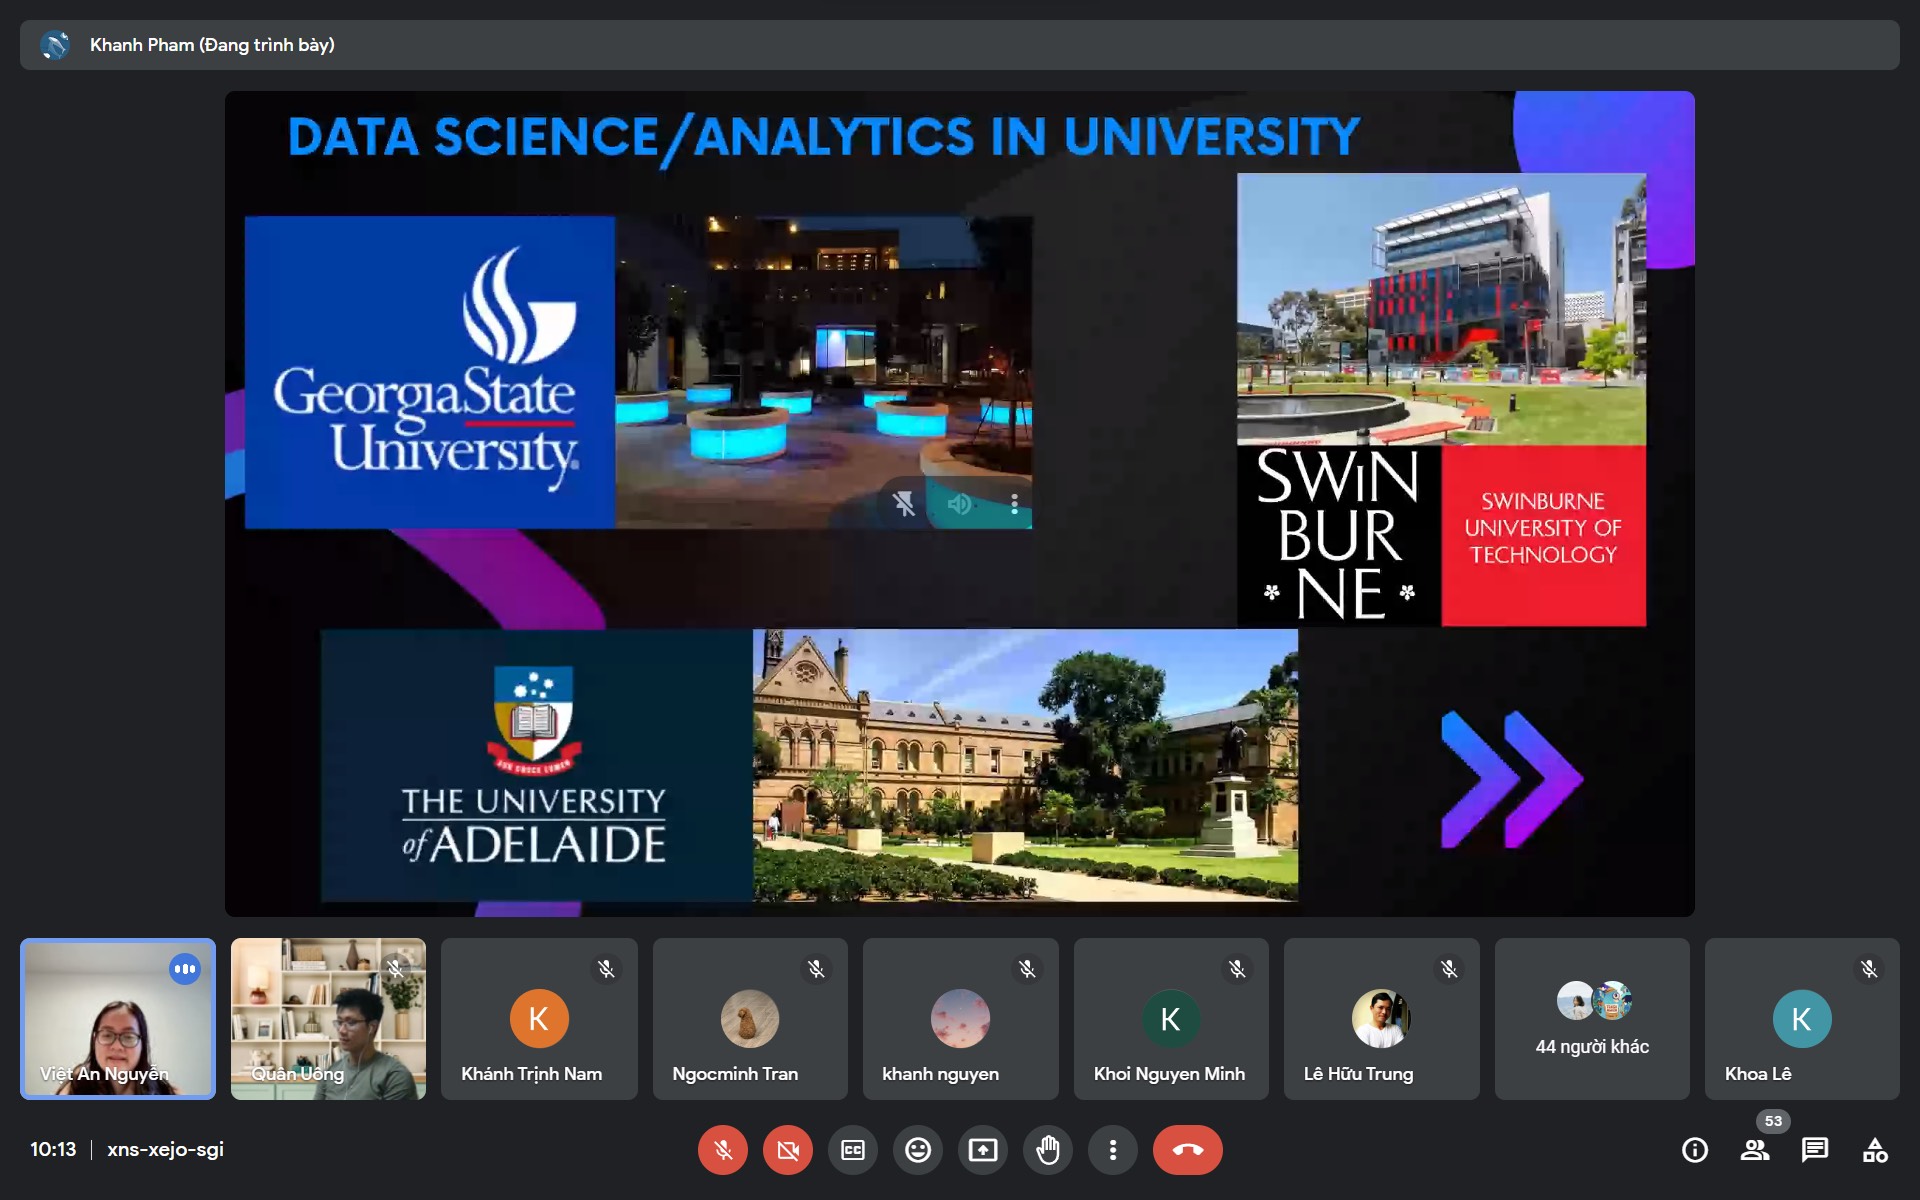This screenshot has height=1200, width=1920.
Task: Click the muted mic icon on Khoi Nguyen Minh
Action: pos(1237,969)
